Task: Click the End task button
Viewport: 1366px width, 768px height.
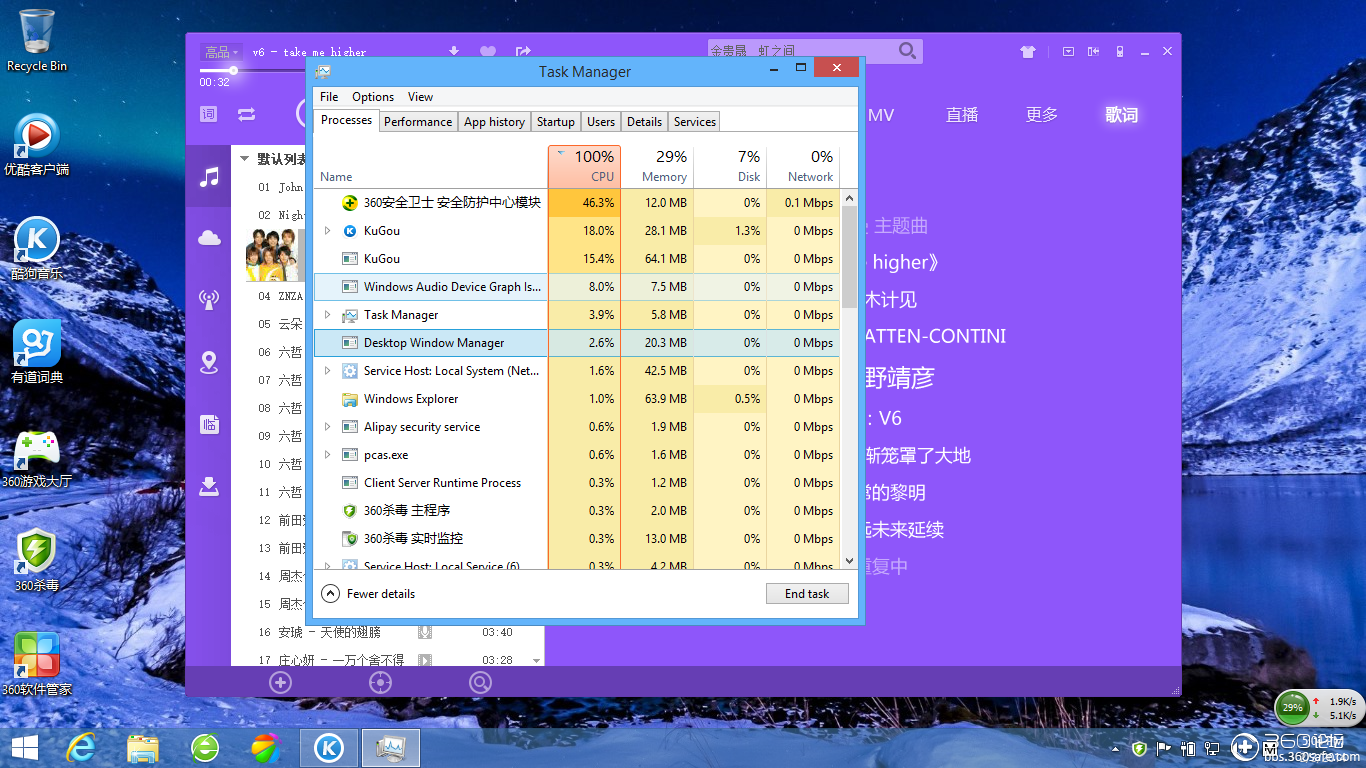Action: [x=807, y=593]
